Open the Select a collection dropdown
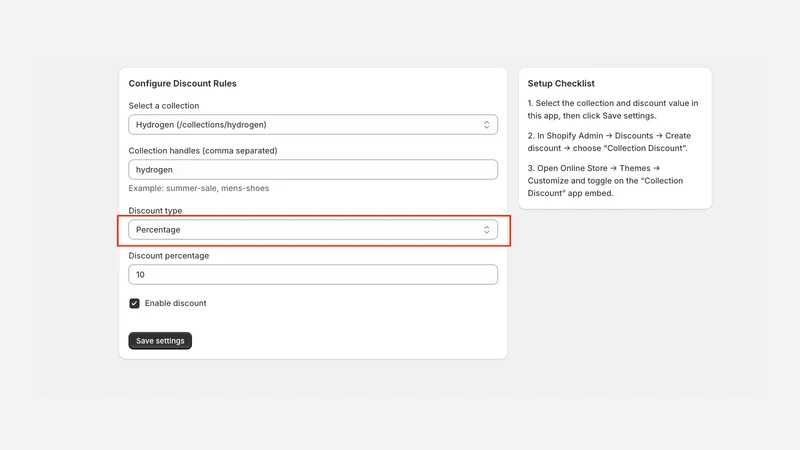 tap(313, 124)
